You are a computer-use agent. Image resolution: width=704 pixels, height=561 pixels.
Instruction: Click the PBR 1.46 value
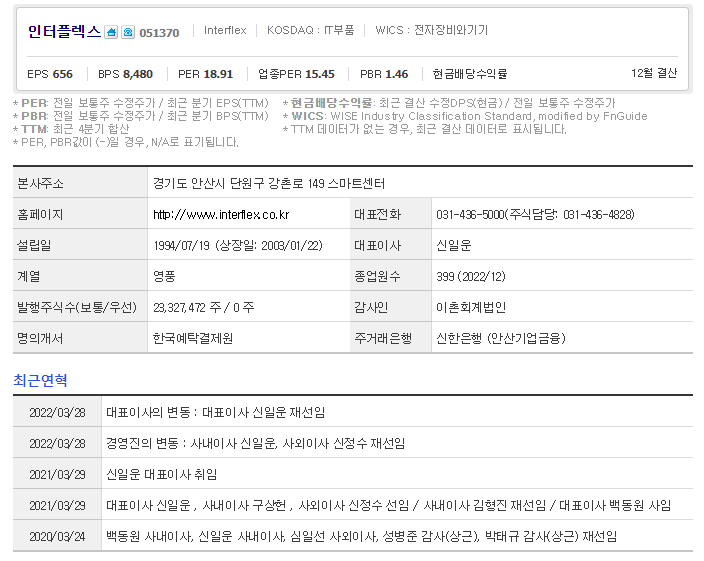[x=384, y=74]
